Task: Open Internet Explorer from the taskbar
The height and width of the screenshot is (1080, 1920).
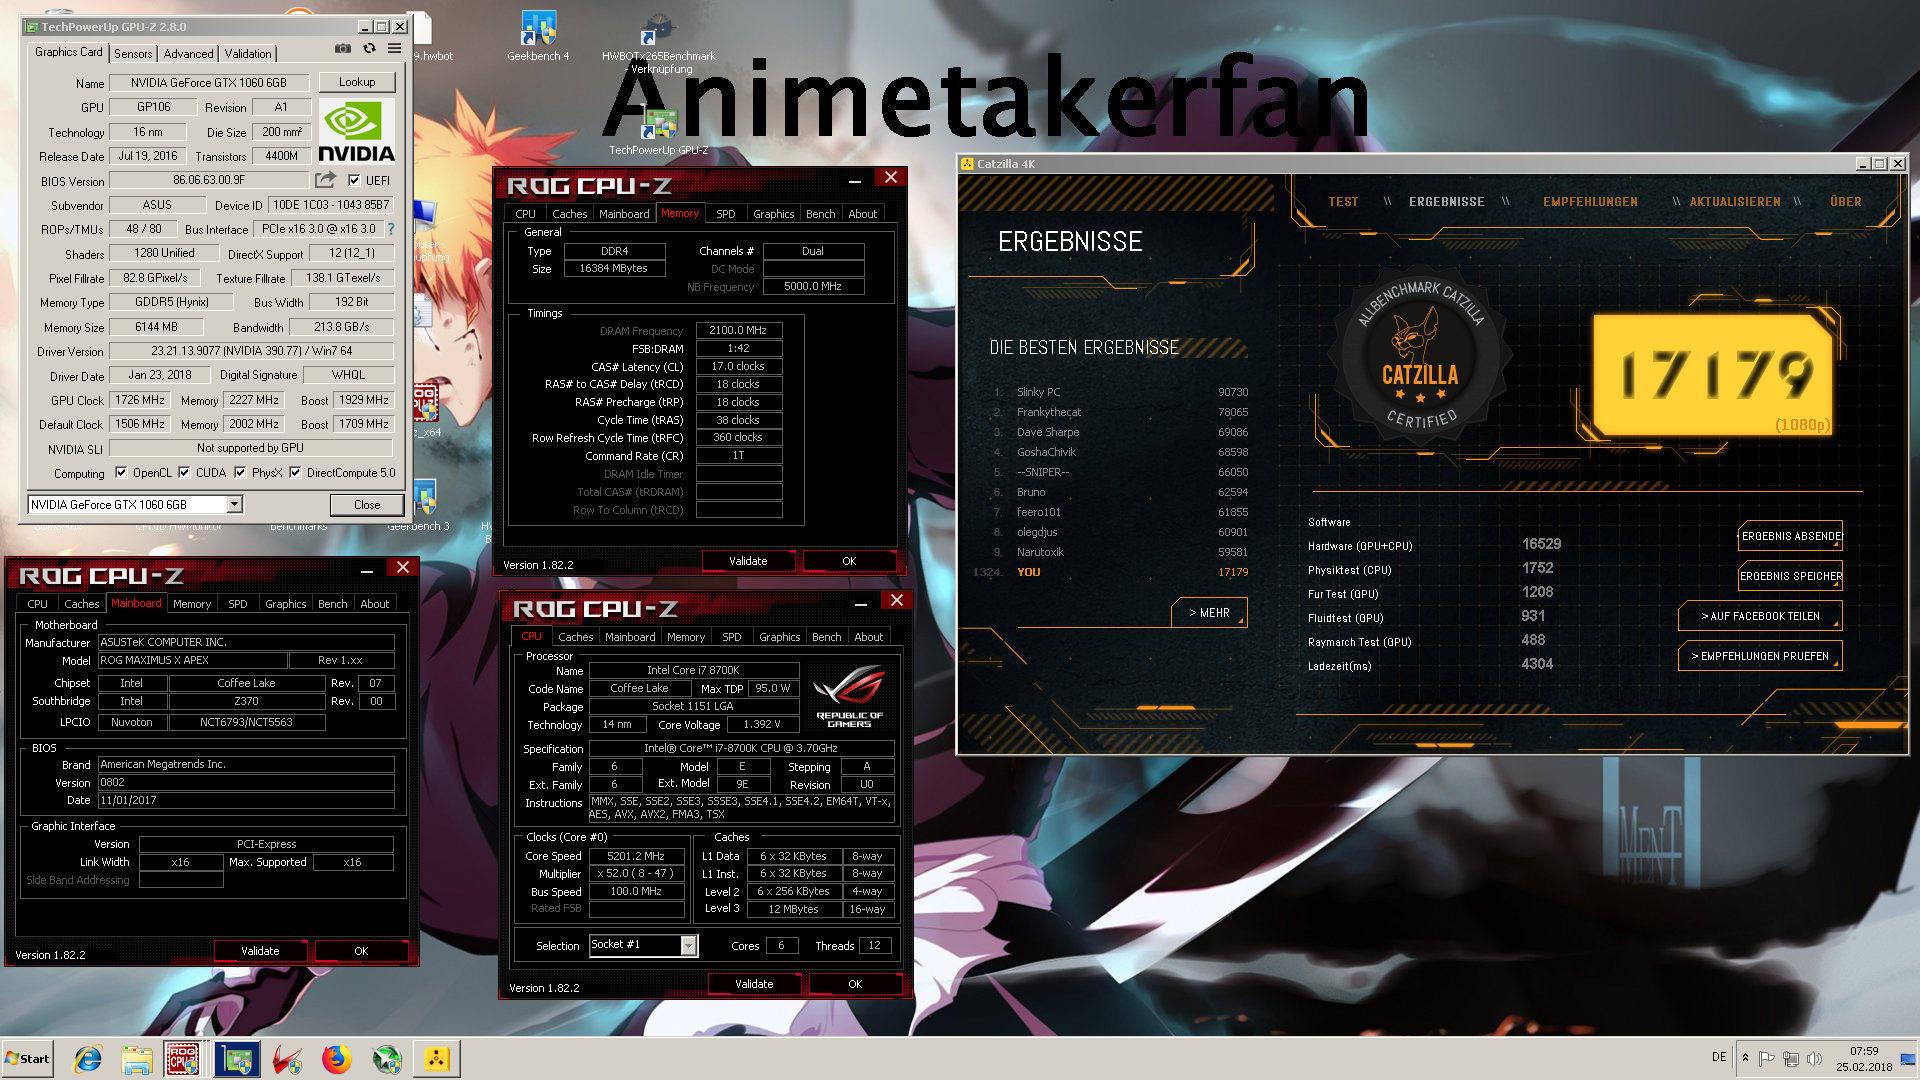Action: click(88, 1059)
